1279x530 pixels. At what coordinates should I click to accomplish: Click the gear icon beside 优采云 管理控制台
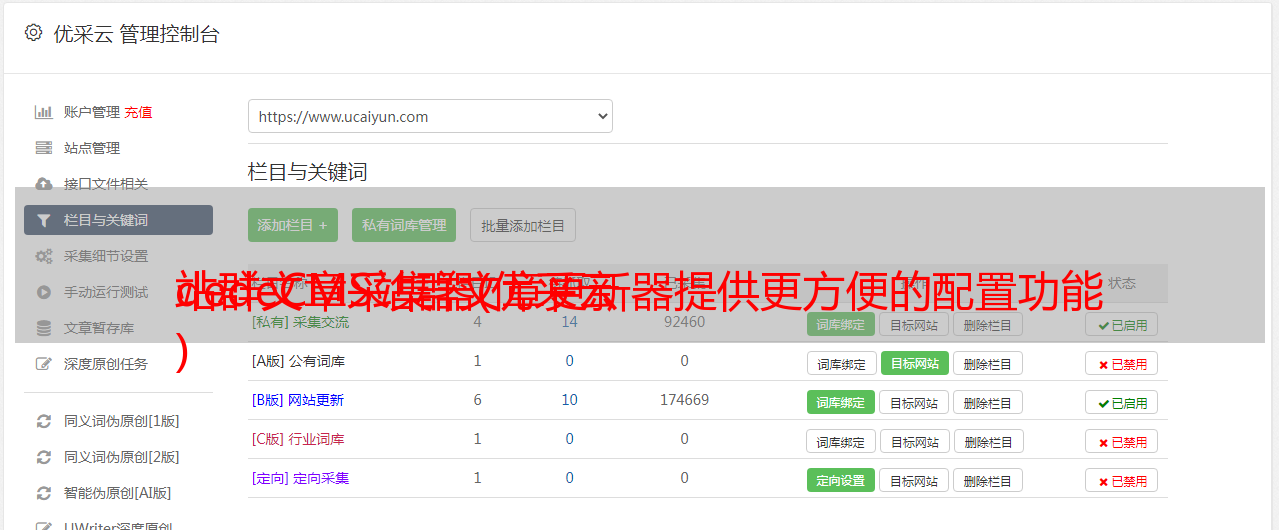click(33, 33)
